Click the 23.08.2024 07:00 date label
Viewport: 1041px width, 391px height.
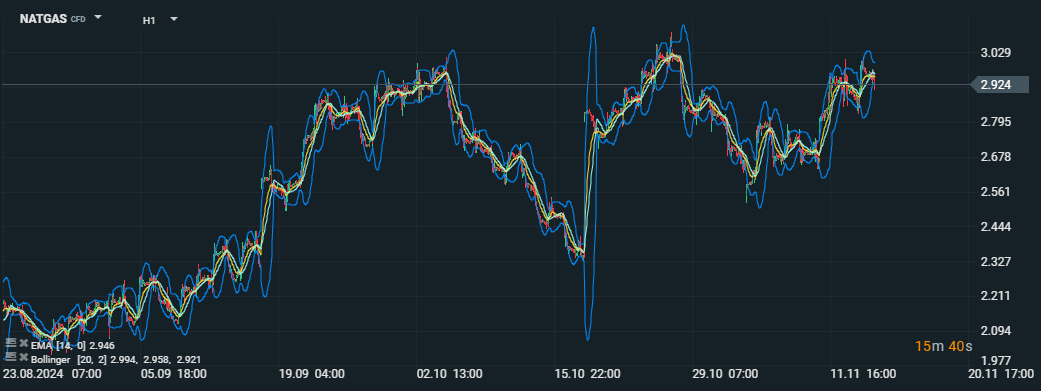pyautogui.click(x=51, y=374)
